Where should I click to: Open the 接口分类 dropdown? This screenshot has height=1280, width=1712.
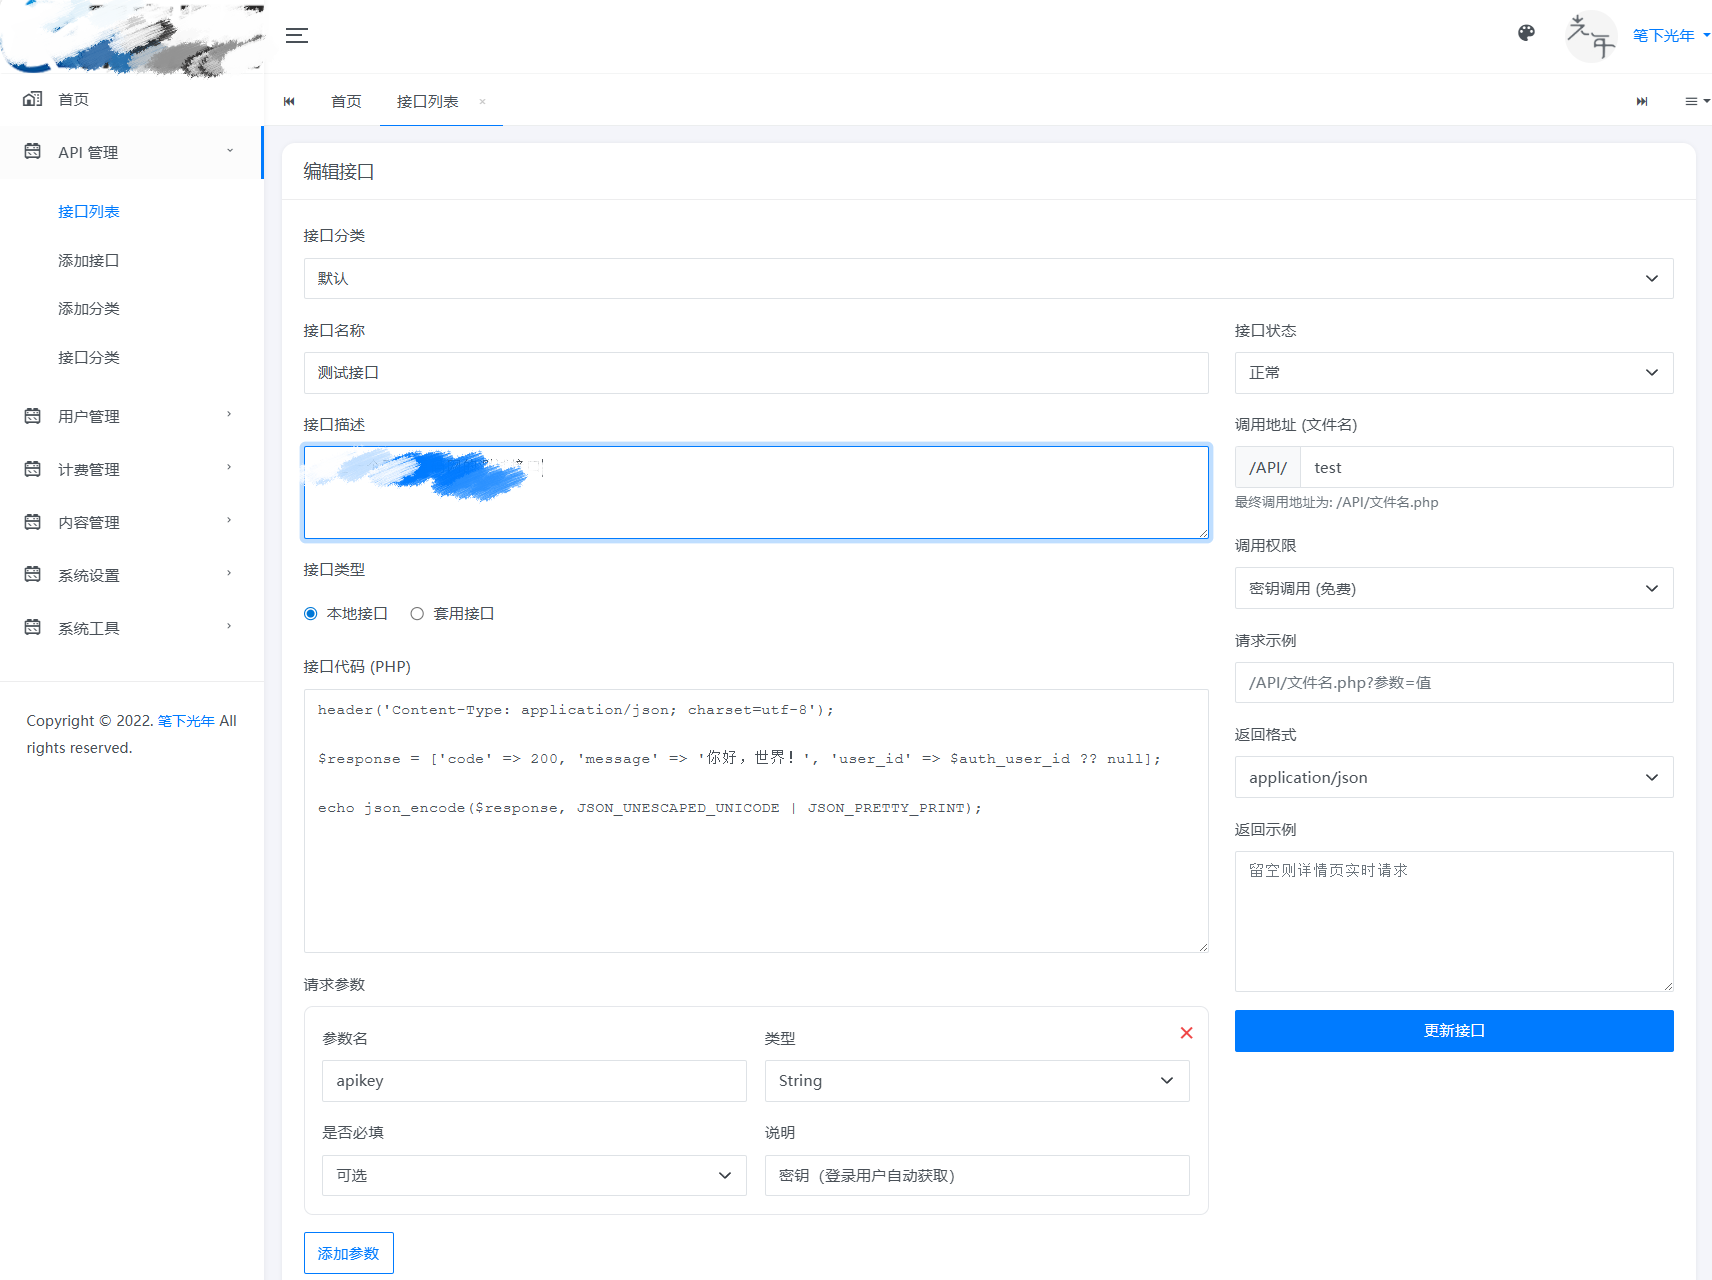987,279
